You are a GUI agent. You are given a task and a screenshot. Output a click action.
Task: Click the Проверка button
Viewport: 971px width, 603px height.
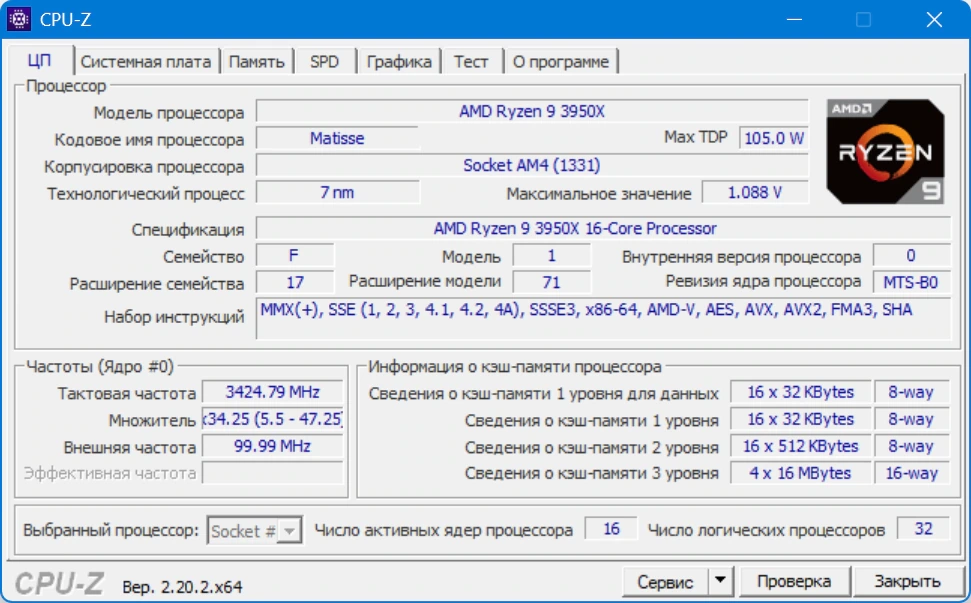[x=794, y=581]
